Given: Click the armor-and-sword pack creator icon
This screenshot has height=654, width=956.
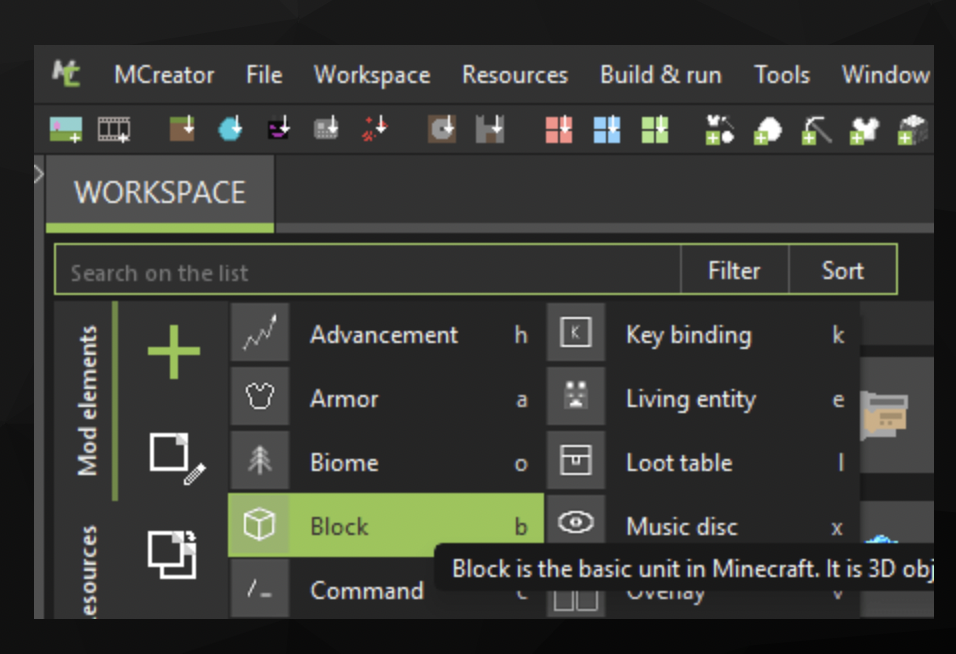Looking at the screenshot, I should (719, 129).
